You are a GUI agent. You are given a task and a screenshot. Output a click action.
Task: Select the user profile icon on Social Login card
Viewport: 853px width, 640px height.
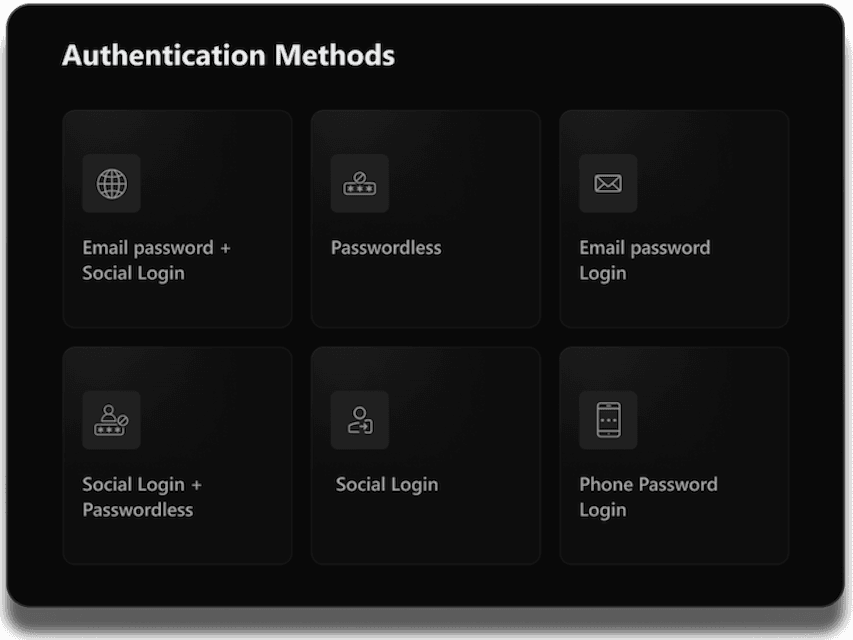point(359,420)
